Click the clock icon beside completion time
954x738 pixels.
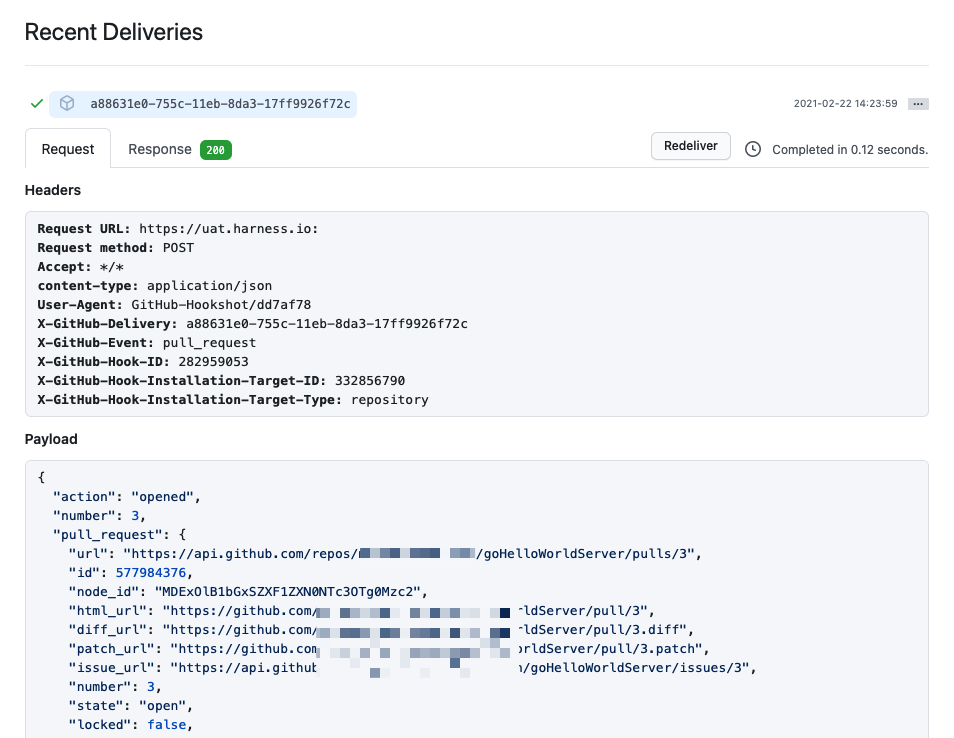tap(752, 149)
